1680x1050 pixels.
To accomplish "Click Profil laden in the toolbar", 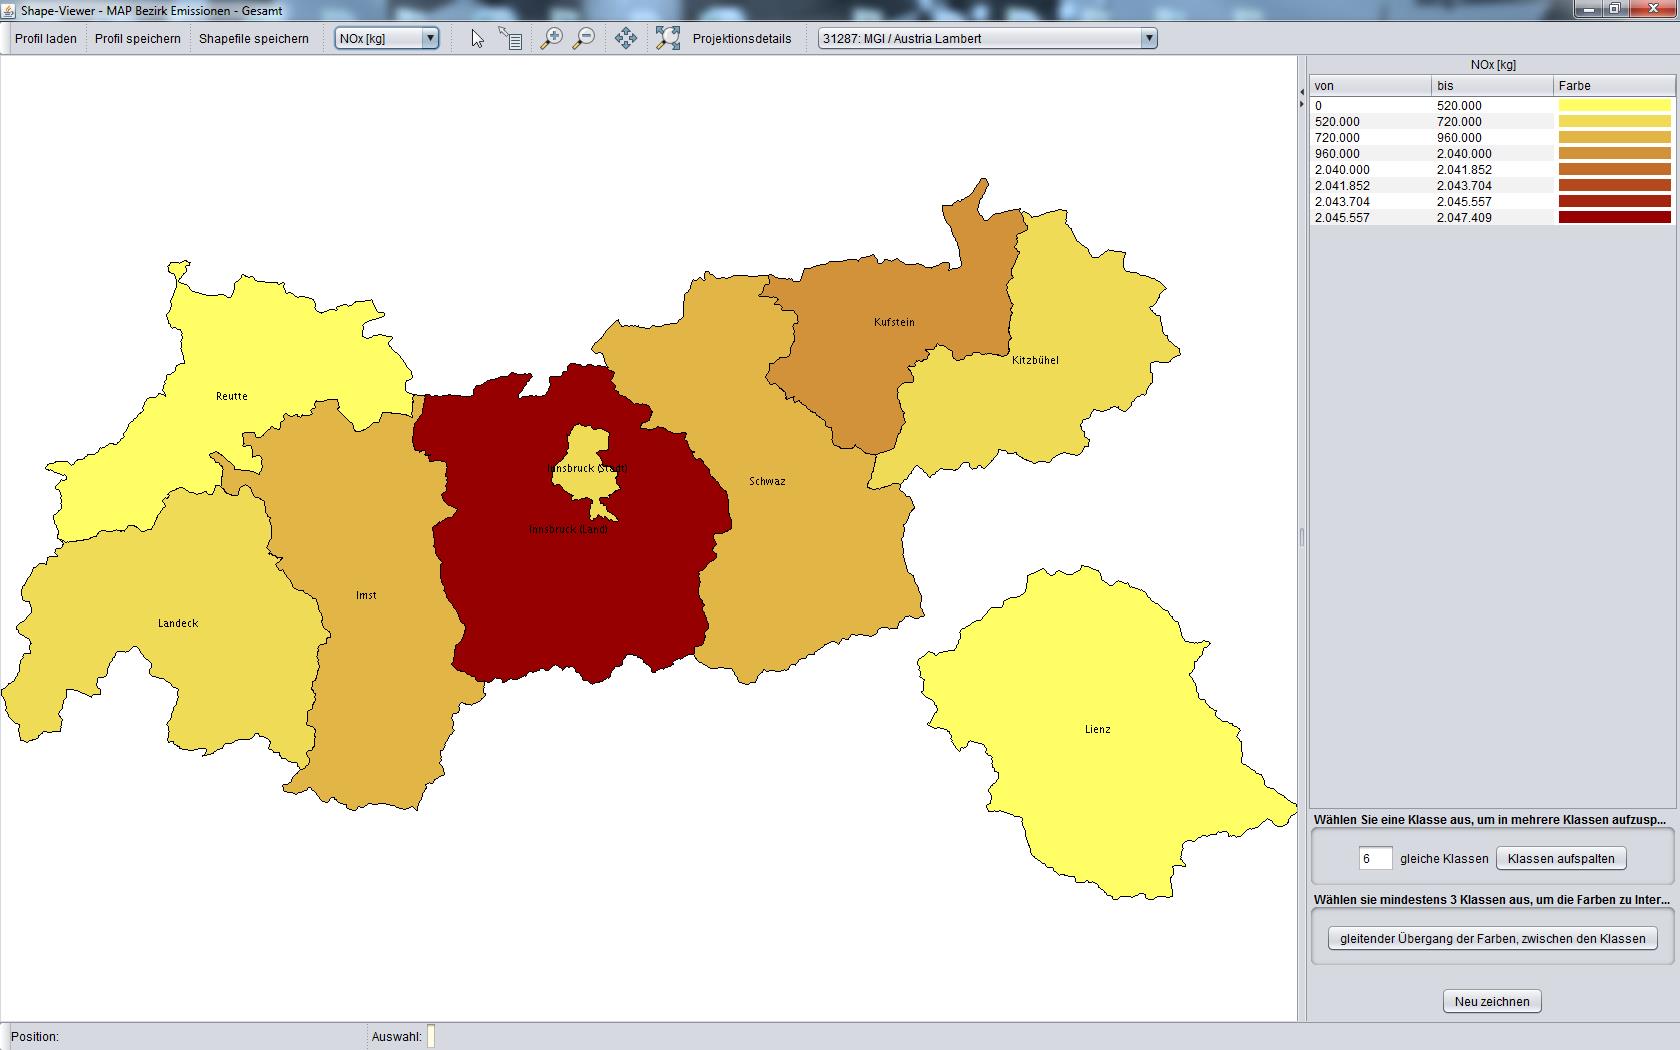I will coord(46,39).
